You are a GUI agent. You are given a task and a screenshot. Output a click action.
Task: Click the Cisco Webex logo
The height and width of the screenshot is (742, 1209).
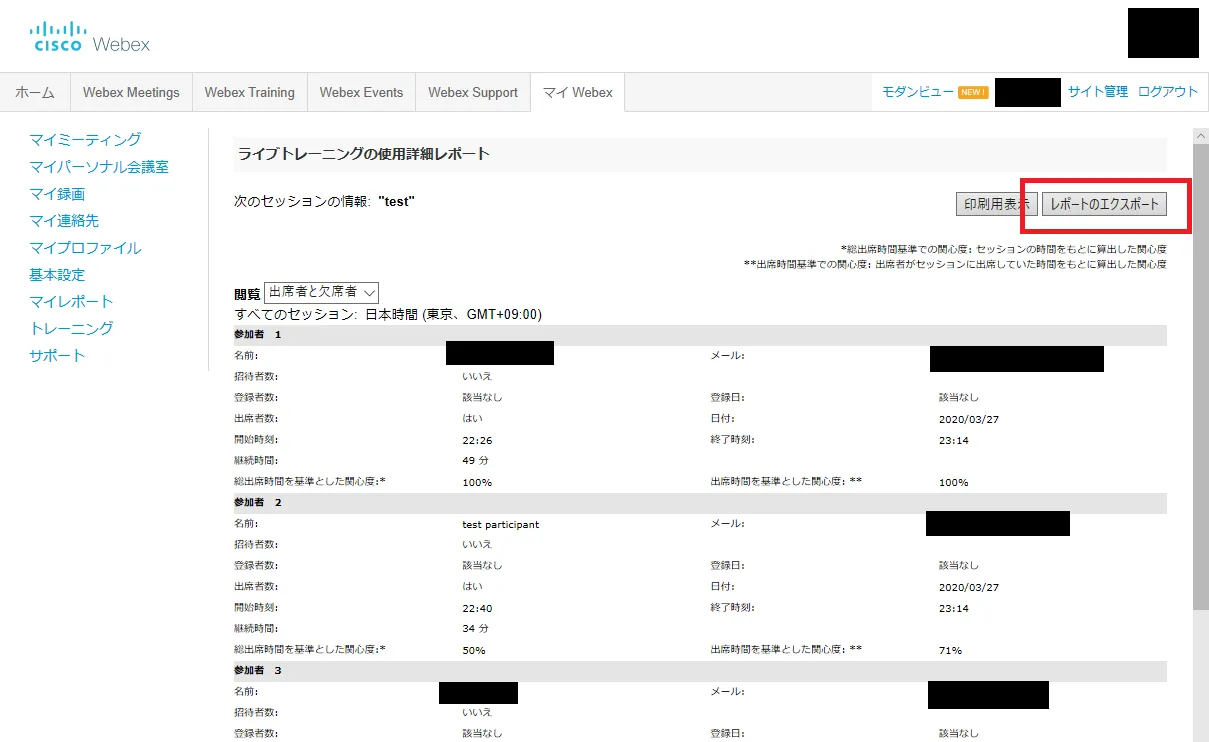click(x=91, y=37)
